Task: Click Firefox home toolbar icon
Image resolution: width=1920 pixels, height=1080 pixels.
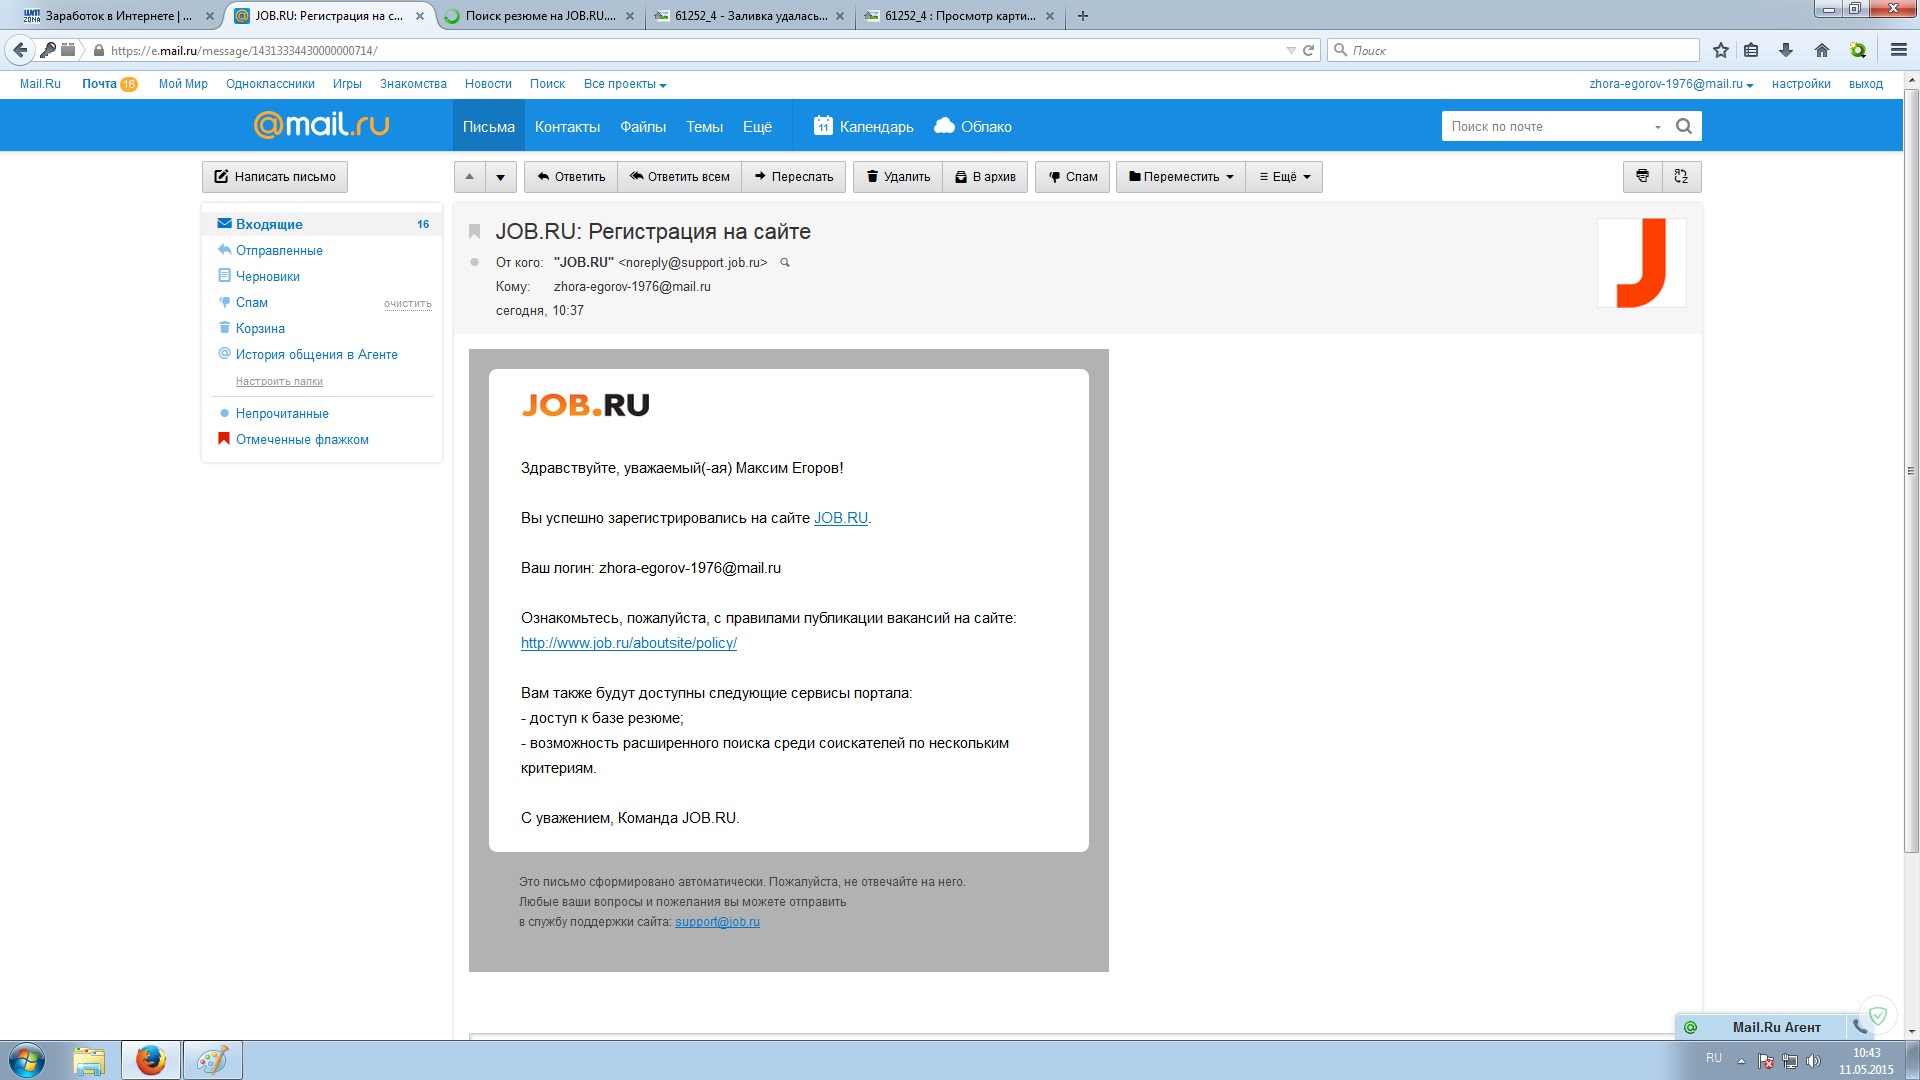Action: (1822, 50)
